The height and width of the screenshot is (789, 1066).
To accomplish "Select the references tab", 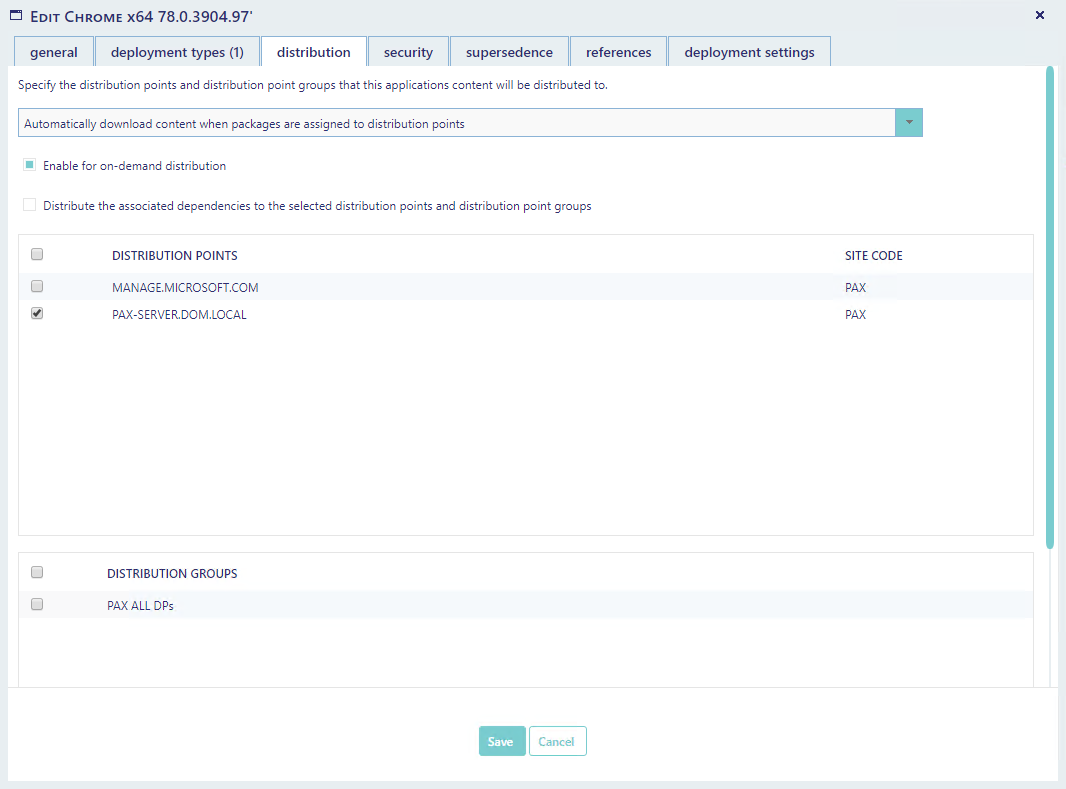I will (x=618, y=52).
